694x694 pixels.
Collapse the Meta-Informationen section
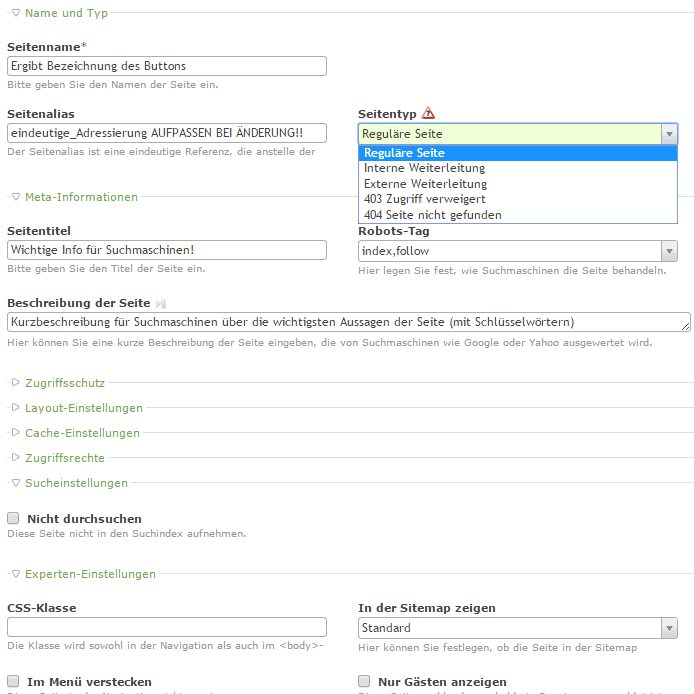click(16, 197)
